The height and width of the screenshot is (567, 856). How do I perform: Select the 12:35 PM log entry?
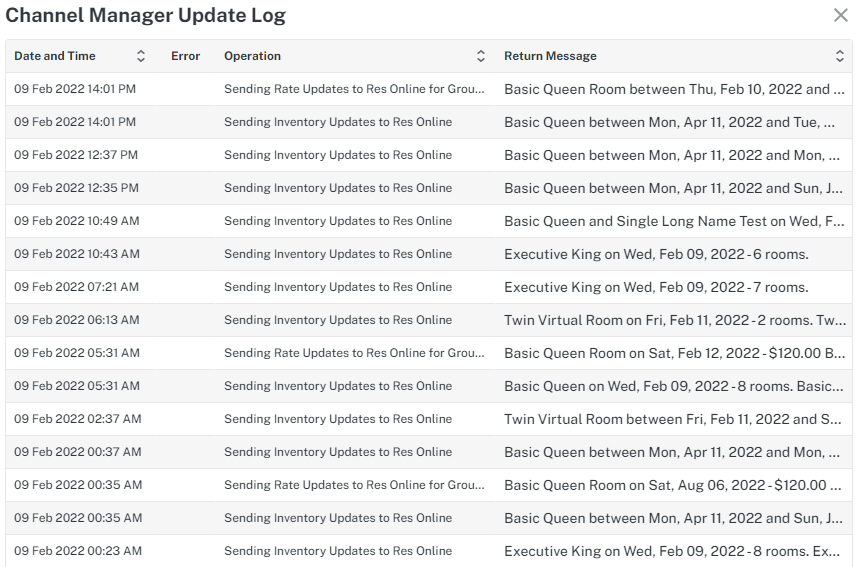pos(429,188)
